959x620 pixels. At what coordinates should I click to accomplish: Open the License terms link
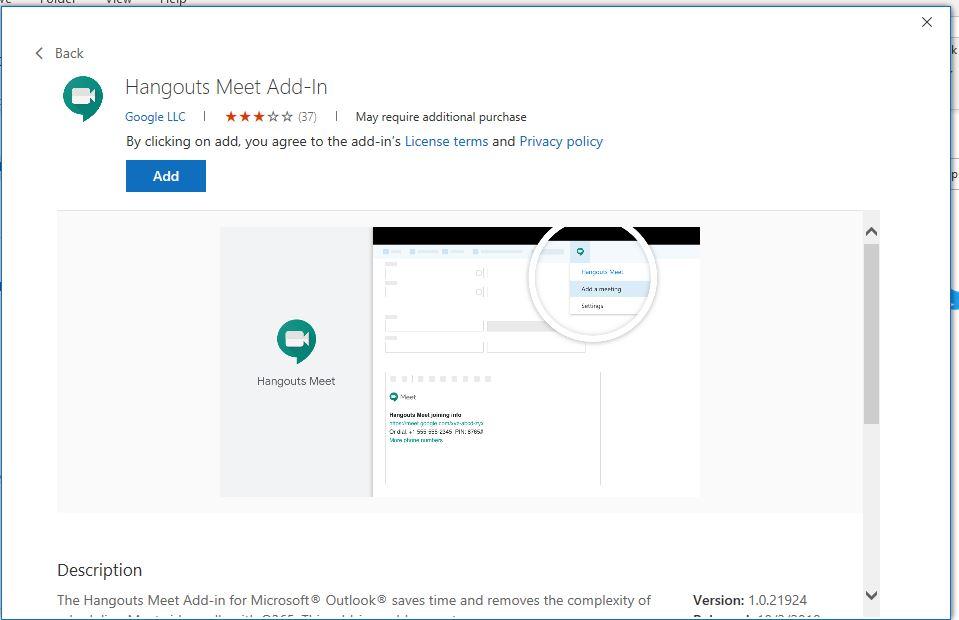446,141
